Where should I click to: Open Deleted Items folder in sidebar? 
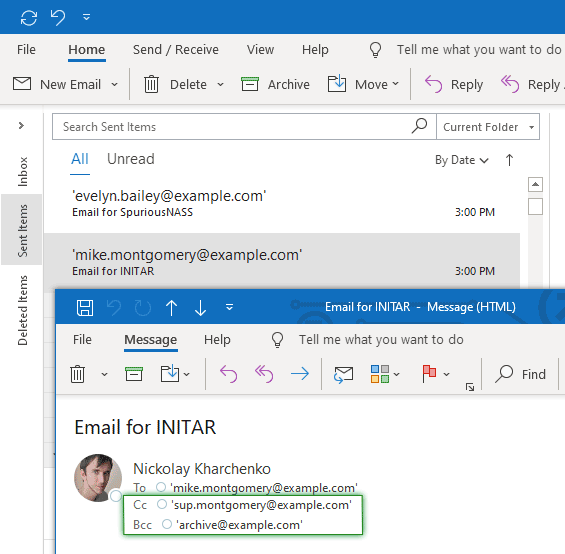tap(22, 311)
